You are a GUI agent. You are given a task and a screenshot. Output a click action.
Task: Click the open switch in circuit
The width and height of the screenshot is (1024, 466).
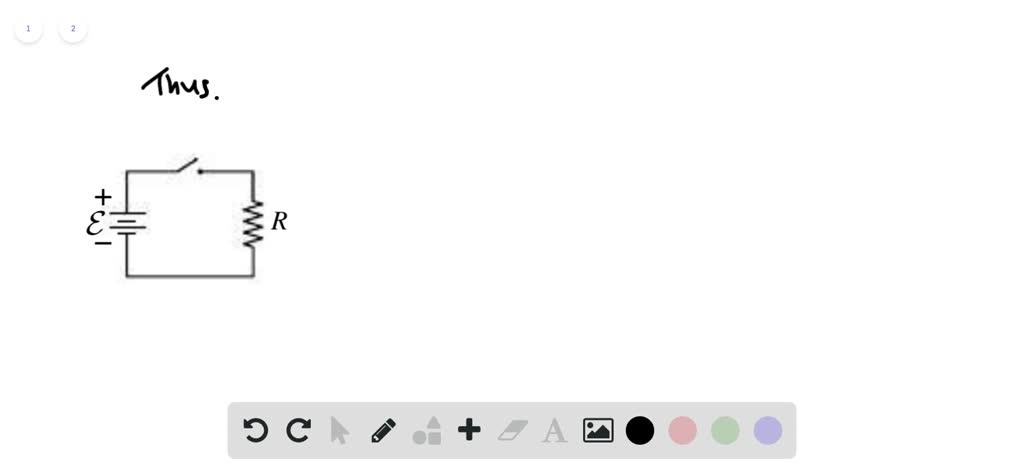coord(188,166)
